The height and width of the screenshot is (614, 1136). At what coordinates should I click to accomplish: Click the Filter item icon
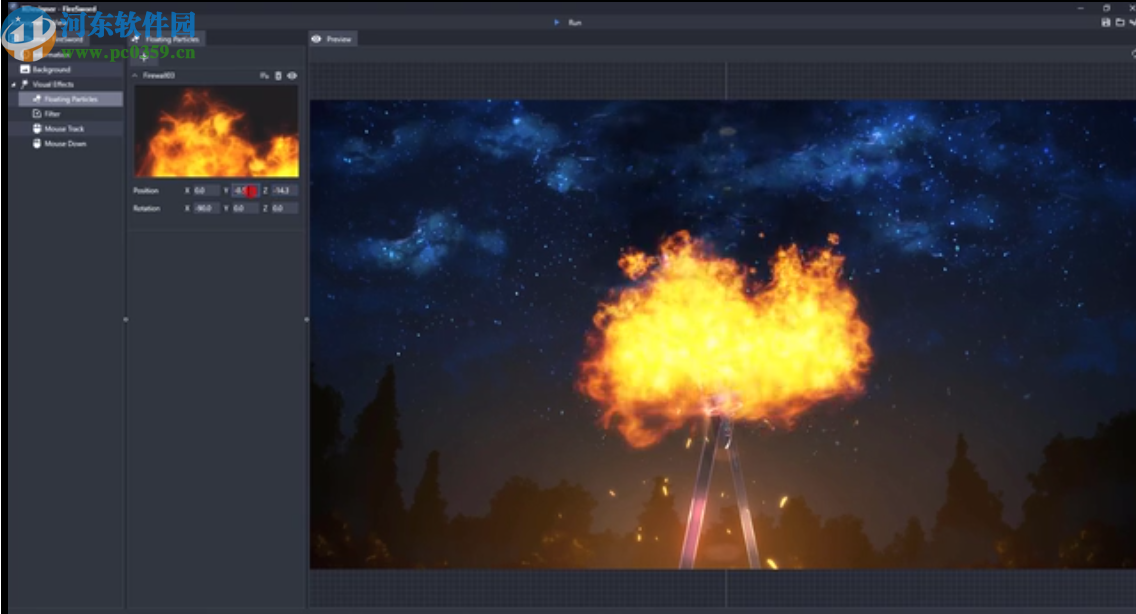[x=37, y=114]
